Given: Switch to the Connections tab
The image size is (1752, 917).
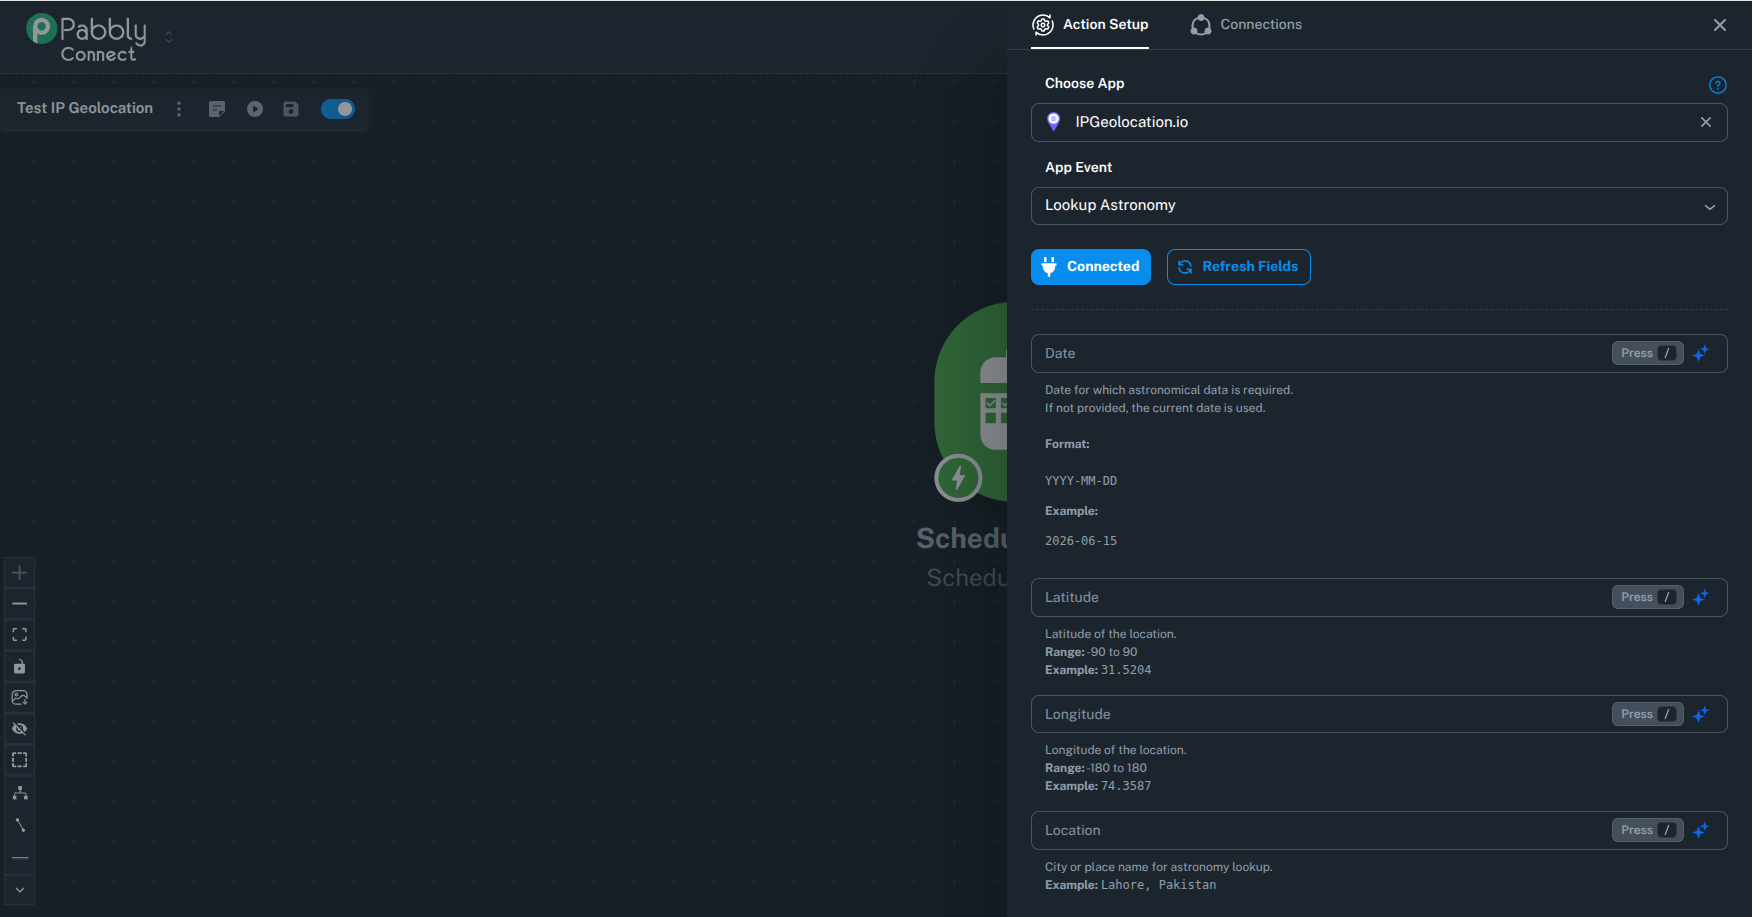Looking at the screenshot, I should coord(1246,25).
